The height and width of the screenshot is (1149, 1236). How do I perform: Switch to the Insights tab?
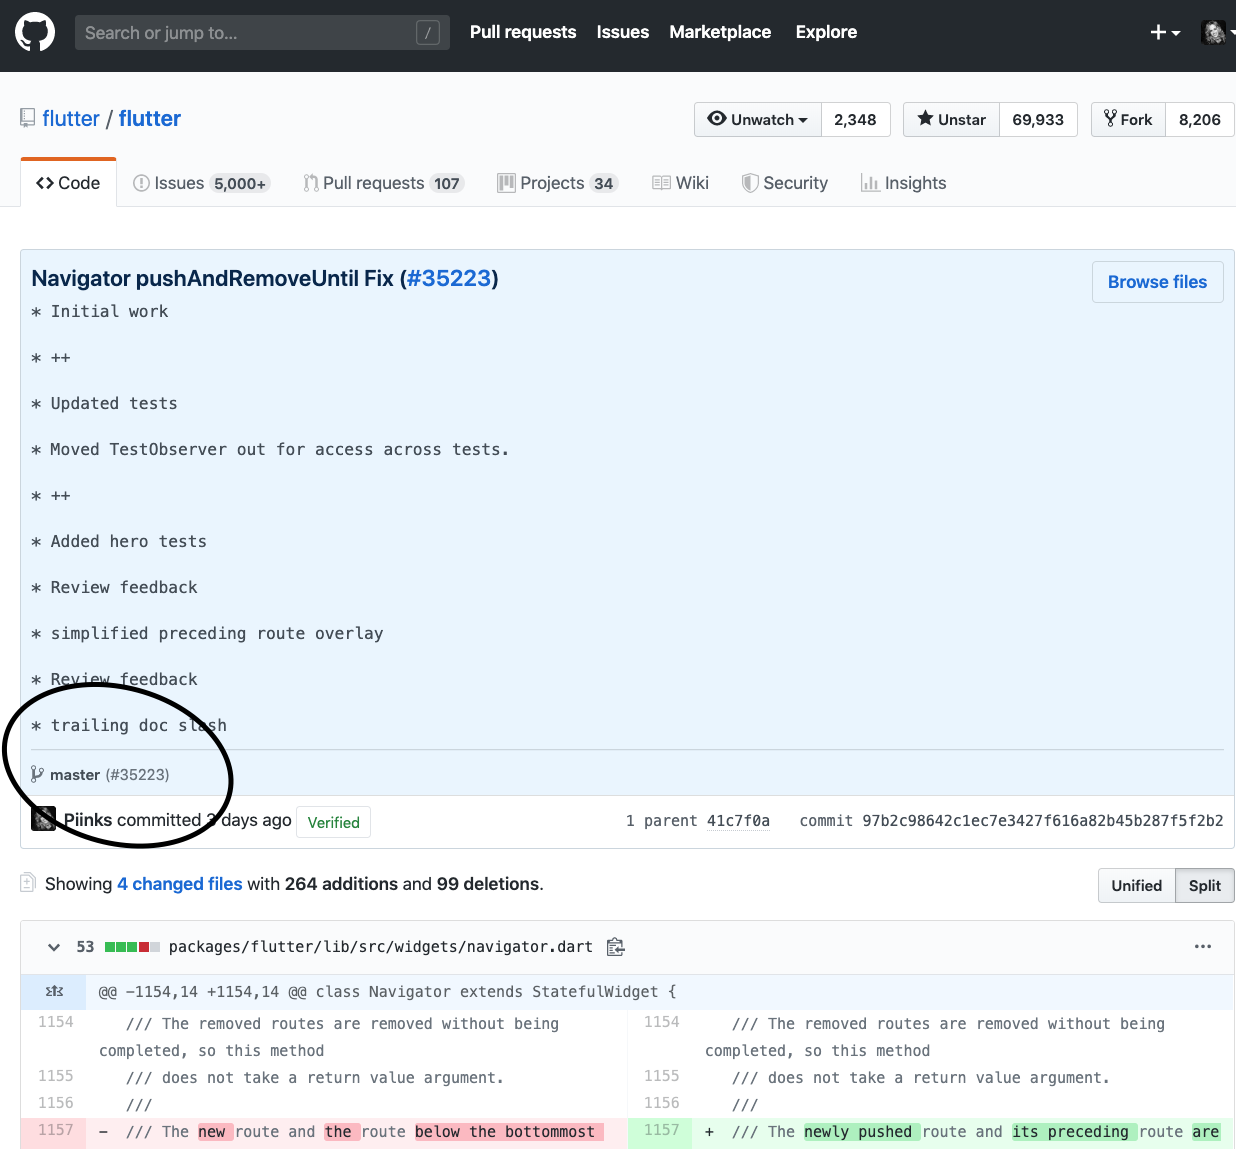point(903,183)
